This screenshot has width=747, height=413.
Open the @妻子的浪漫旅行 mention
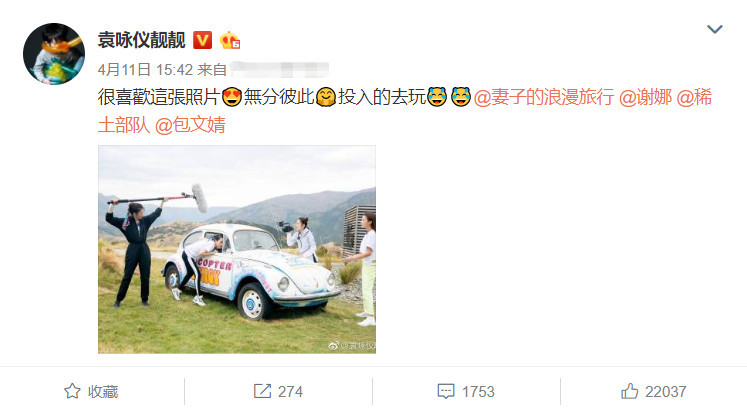point(544,97)
